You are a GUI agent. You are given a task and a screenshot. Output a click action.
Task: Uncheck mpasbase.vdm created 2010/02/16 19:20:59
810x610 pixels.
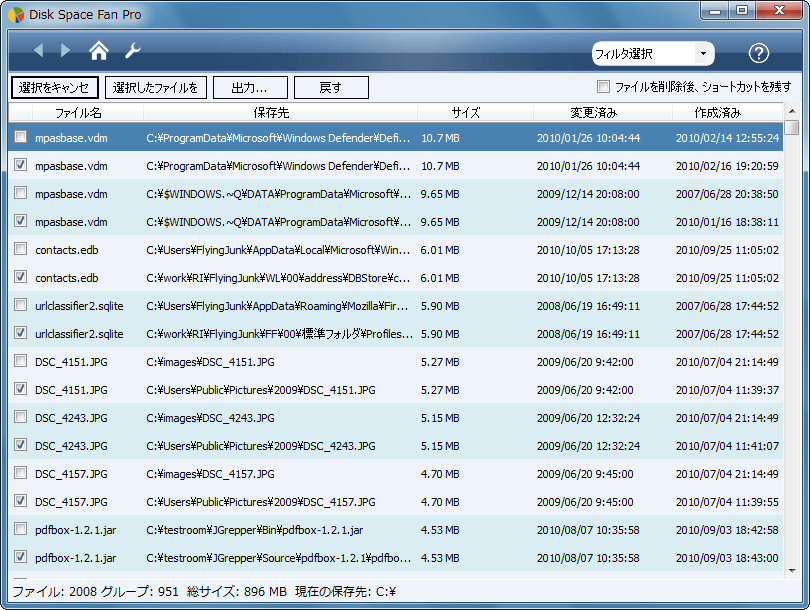[x=21, y=165]
